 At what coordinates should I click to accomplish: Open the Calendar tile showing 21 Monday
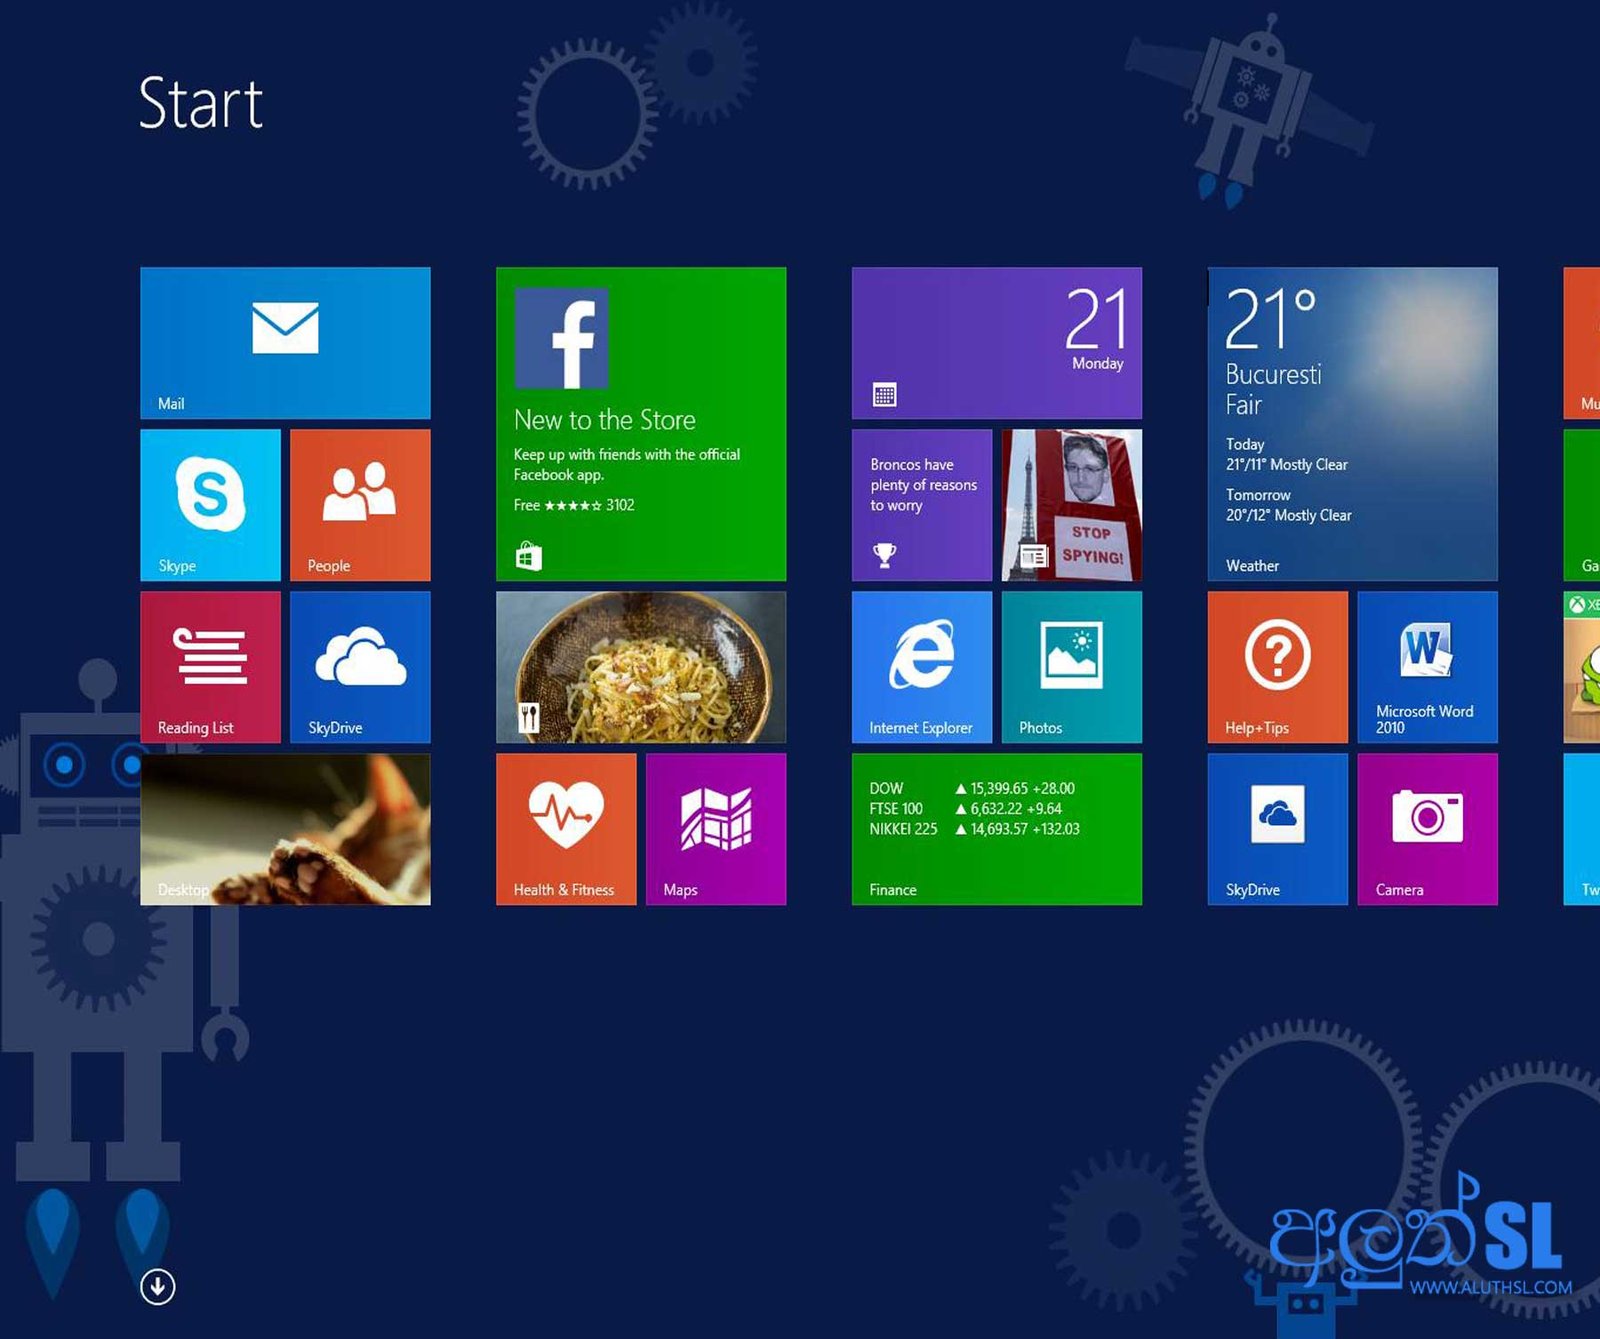click(x=997, y=342)
